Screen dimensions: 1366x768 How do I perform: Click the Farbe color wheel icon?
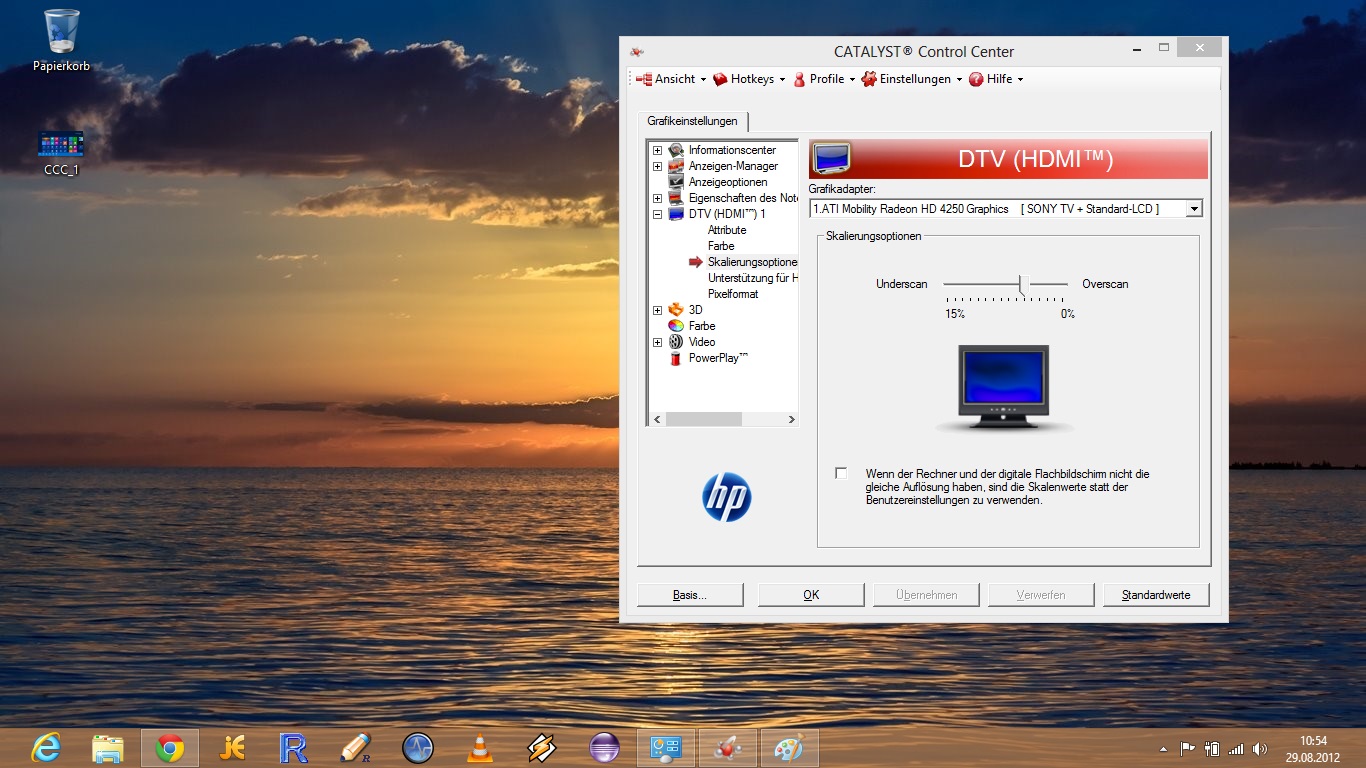676,326
